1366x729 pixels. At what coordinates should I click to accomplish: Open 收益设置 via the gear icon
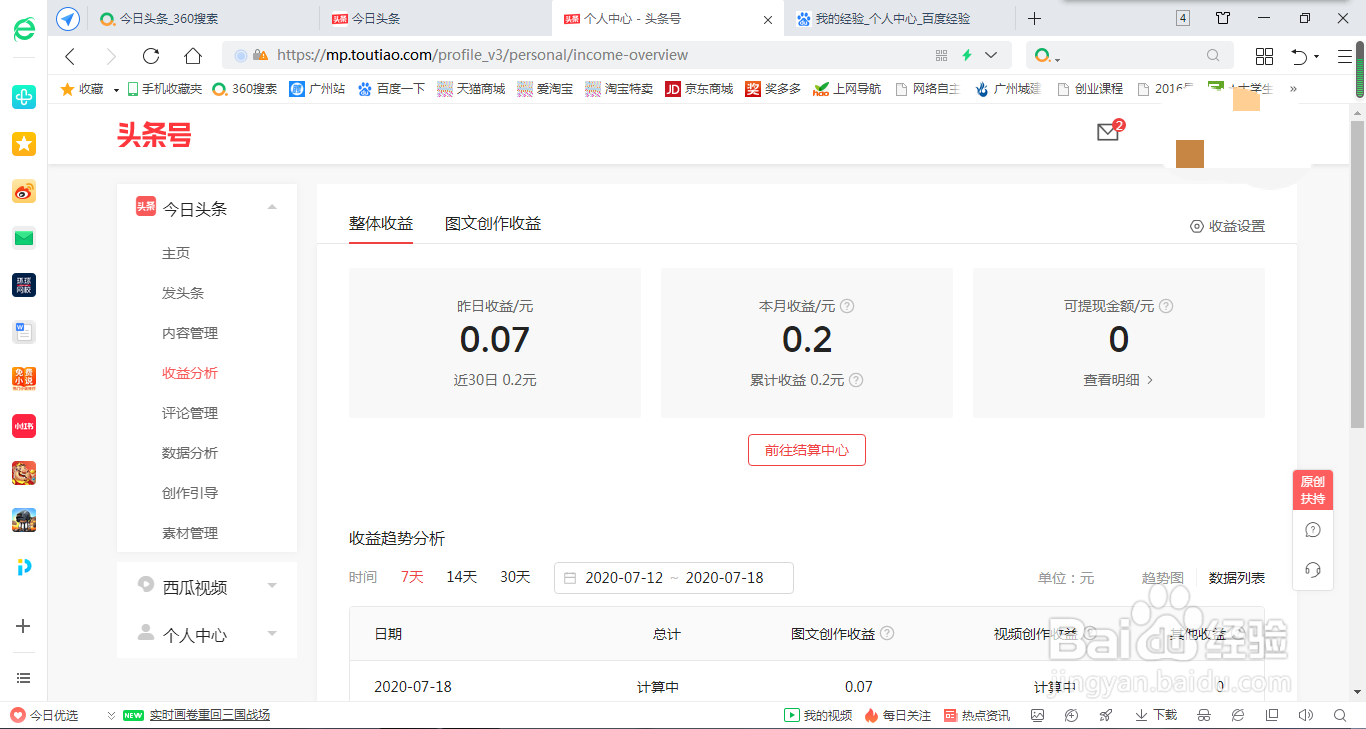tap(1227, 226)
